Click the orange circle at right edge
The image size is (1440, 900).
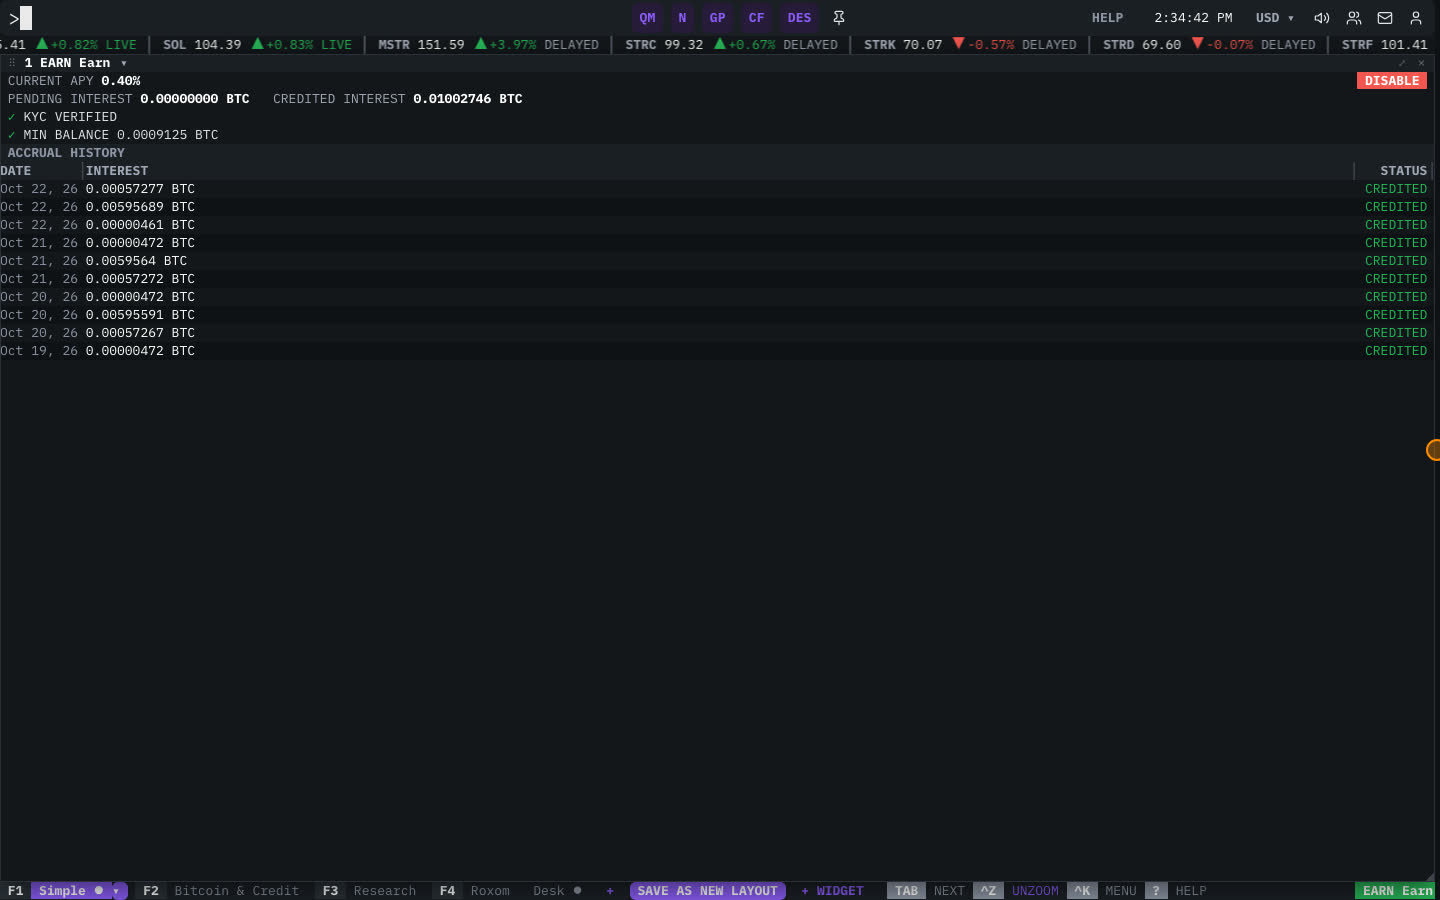[1433, 450]
